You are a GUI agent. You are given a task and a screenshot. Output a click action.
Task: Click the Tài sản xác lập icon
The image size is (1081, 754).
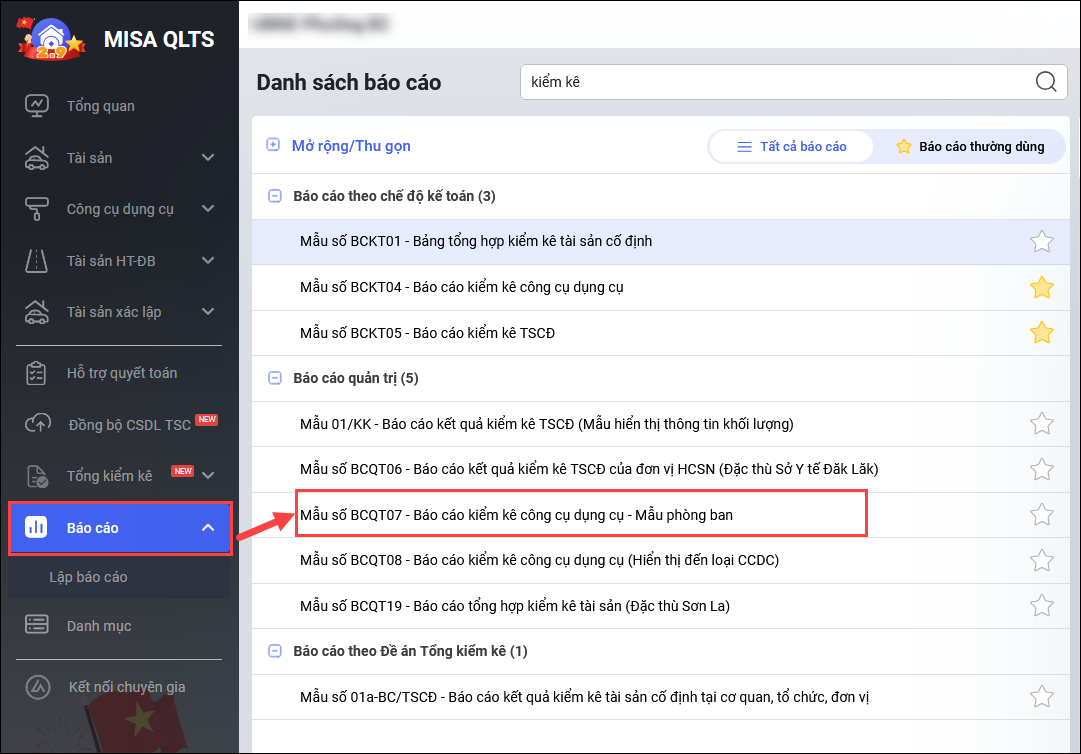[37, 312]
